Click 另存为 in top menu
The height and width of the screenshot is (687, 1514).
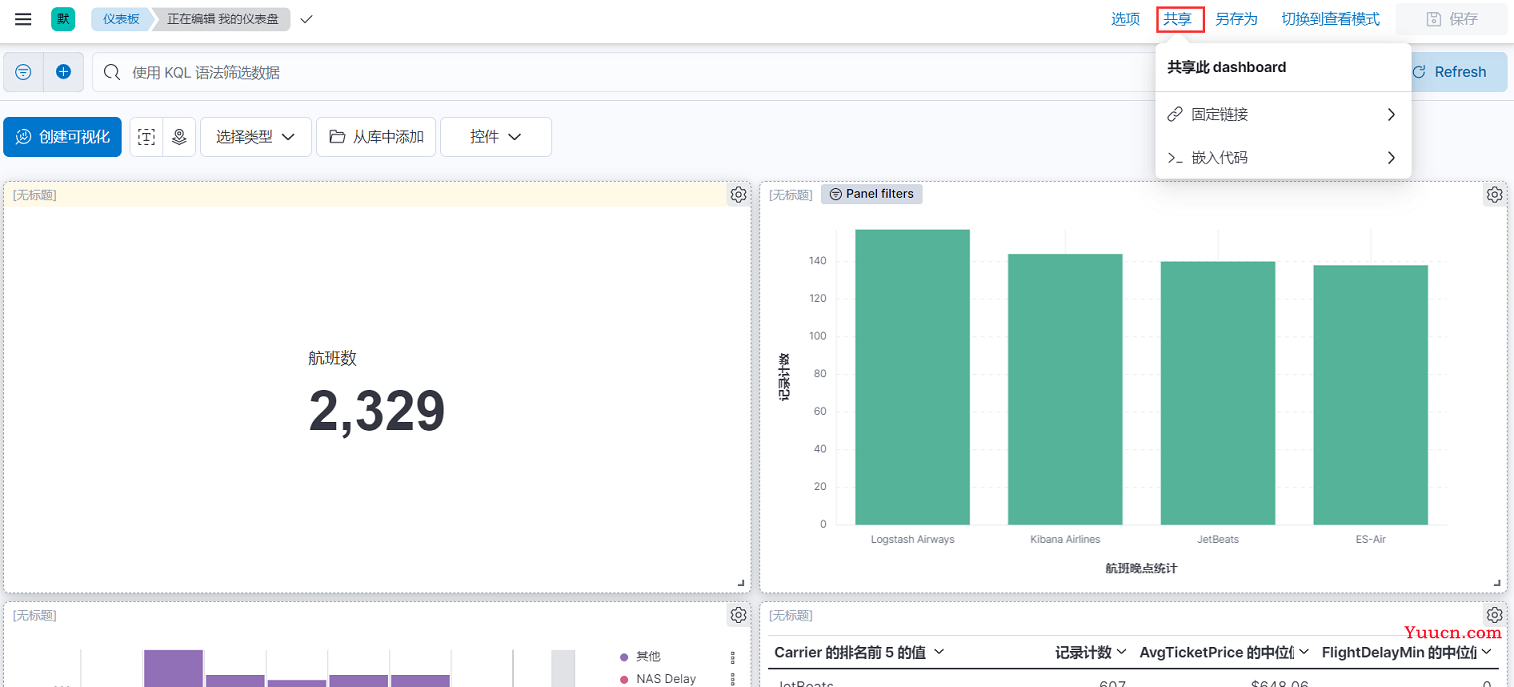(1236, 19)
